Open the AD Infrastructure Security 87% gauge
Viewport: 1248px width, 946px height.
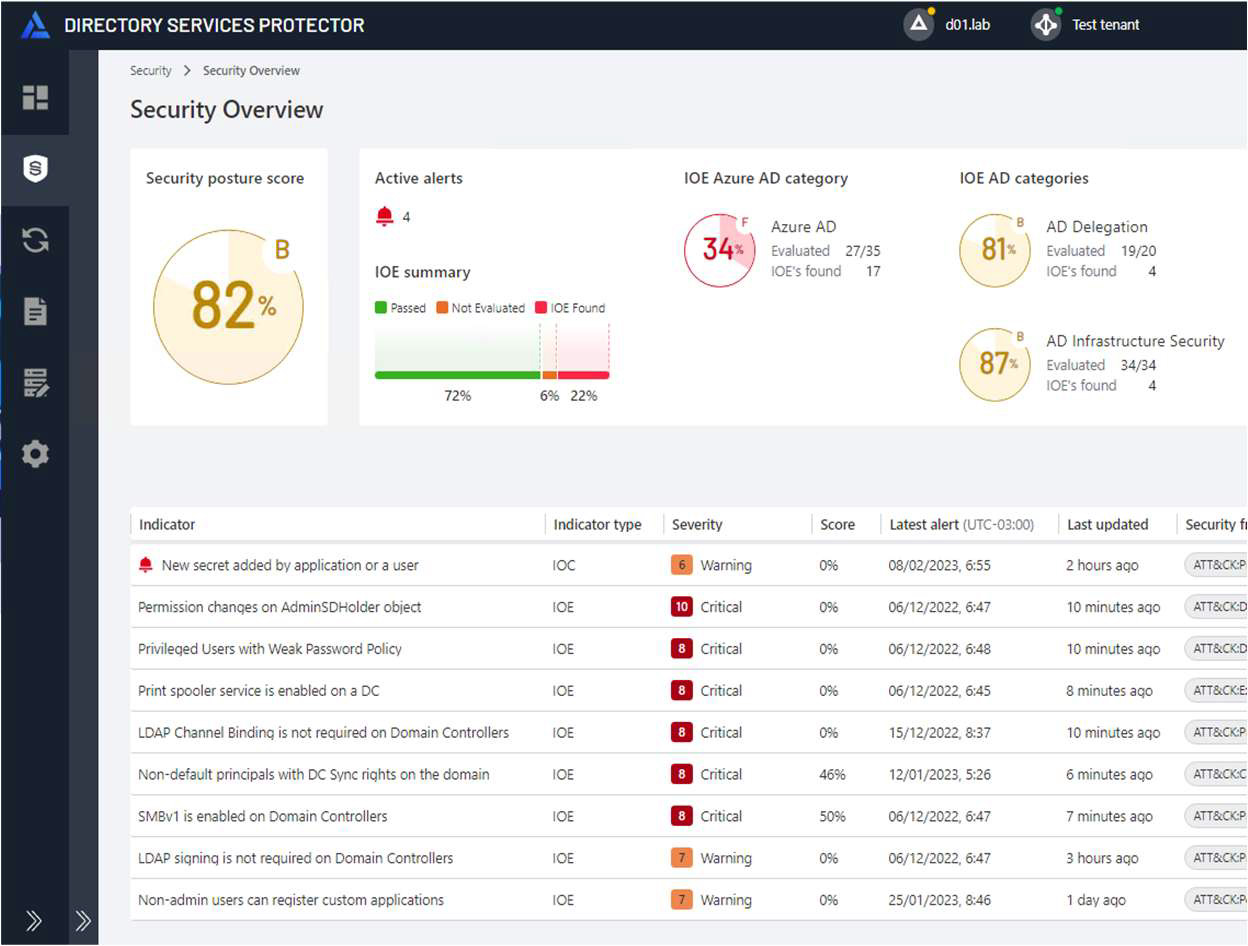[994, 364]
